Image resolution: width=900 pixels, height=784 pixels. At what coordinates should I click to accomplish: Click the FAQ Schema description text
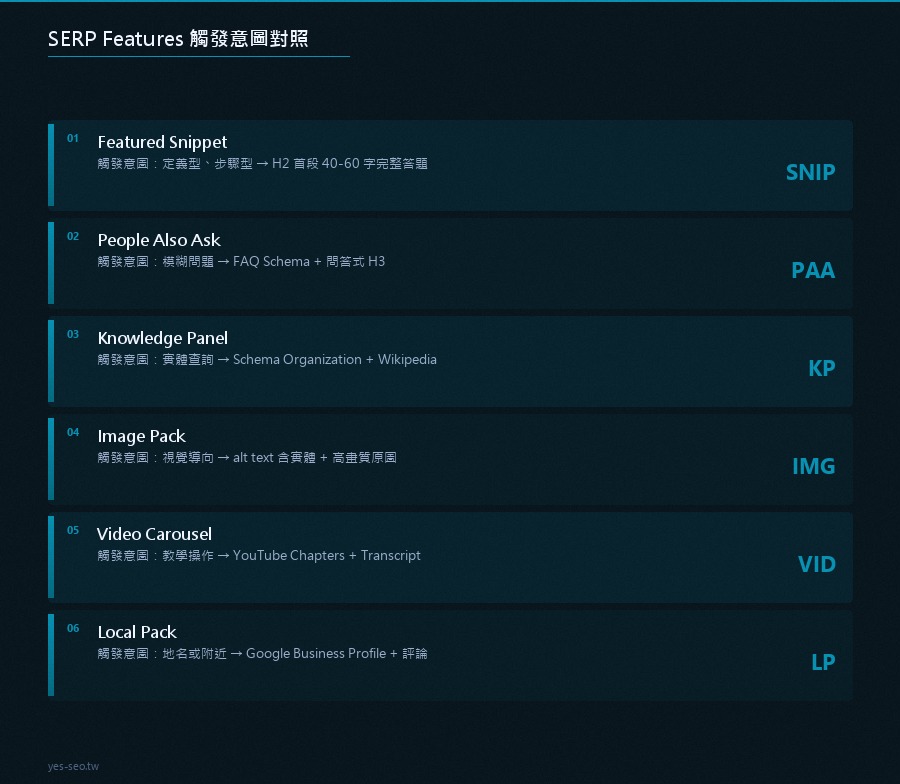pos(241,262)
